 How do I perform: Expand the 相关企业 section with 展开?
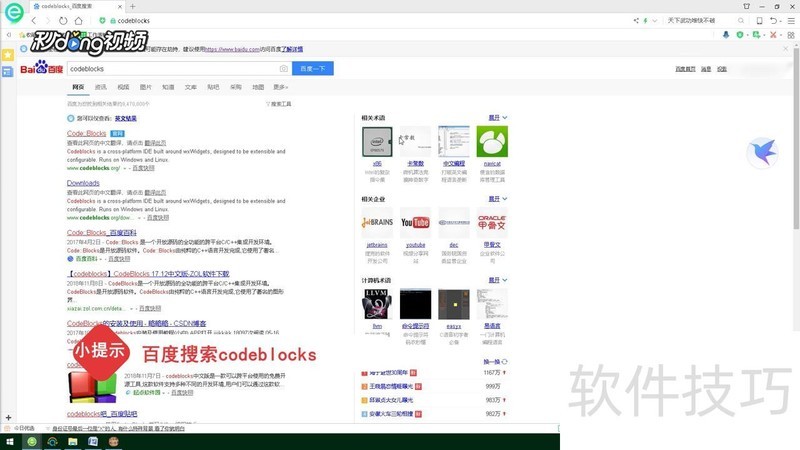point(497,199)
